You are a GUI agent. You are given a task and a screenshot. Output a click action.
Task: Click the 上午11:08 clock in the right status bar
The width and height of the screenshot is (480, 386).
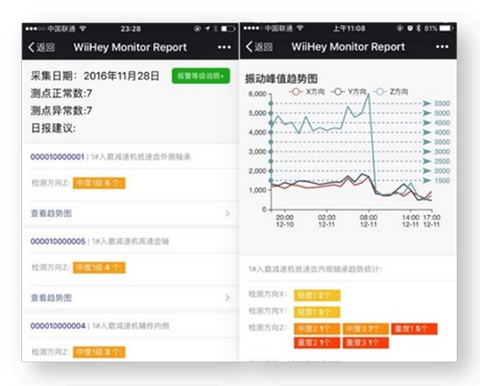point(349,28)
